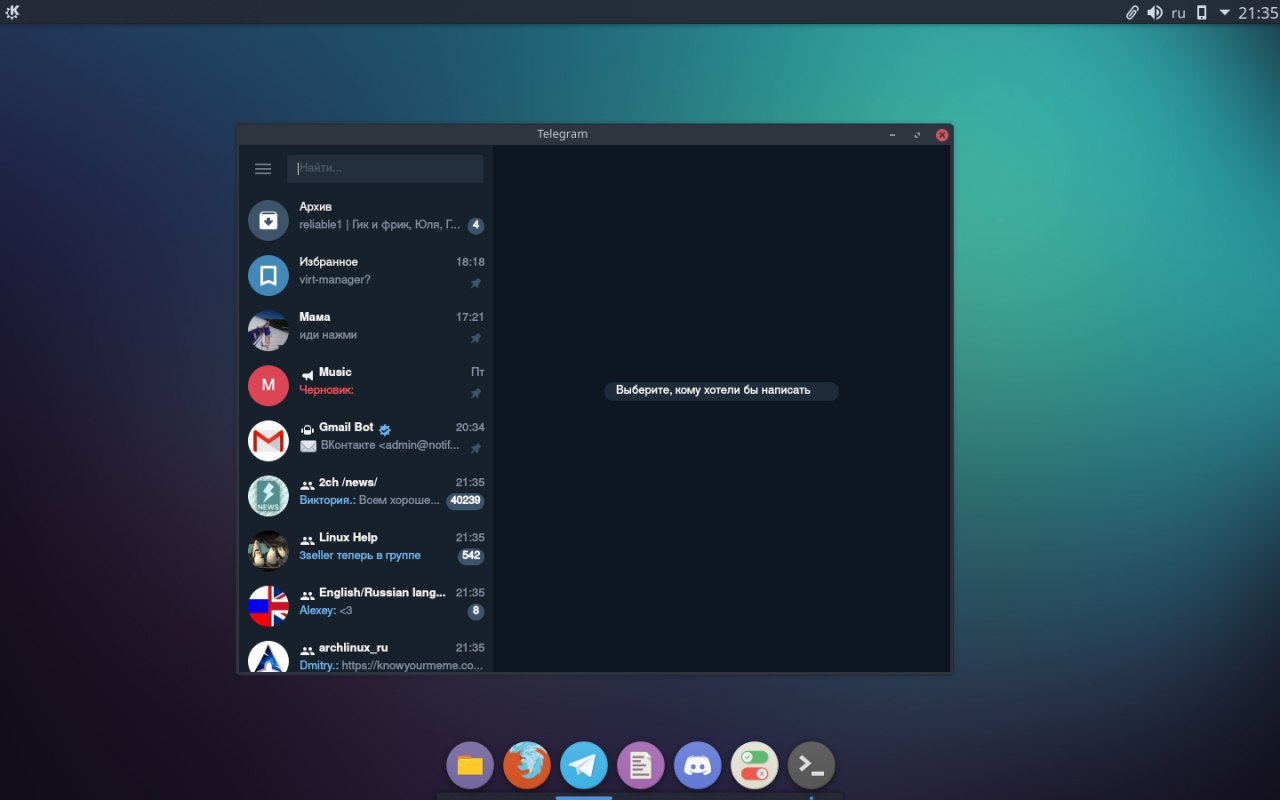Select the Избранное chat title

(328, 262)
